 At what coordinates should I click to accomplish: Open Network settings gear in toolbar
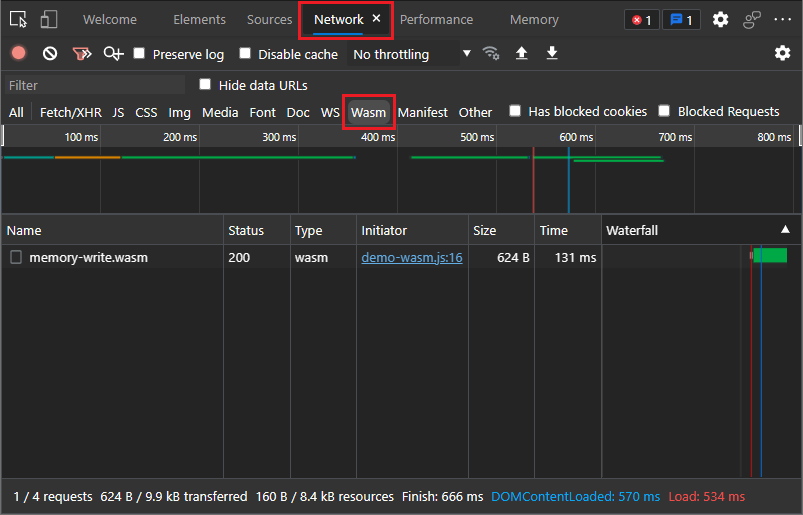[782, 53]
